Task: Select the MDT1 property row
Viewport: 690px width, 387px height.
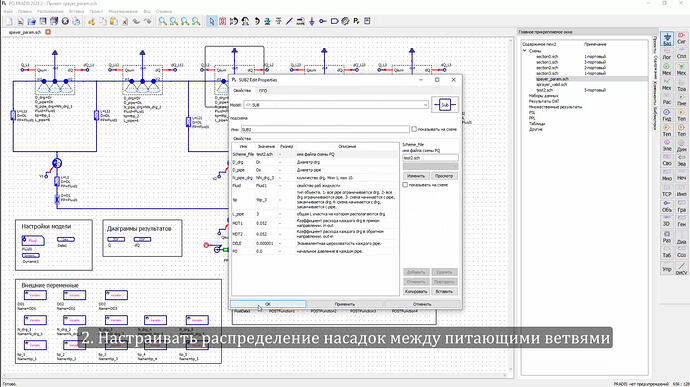Action: 315,223
